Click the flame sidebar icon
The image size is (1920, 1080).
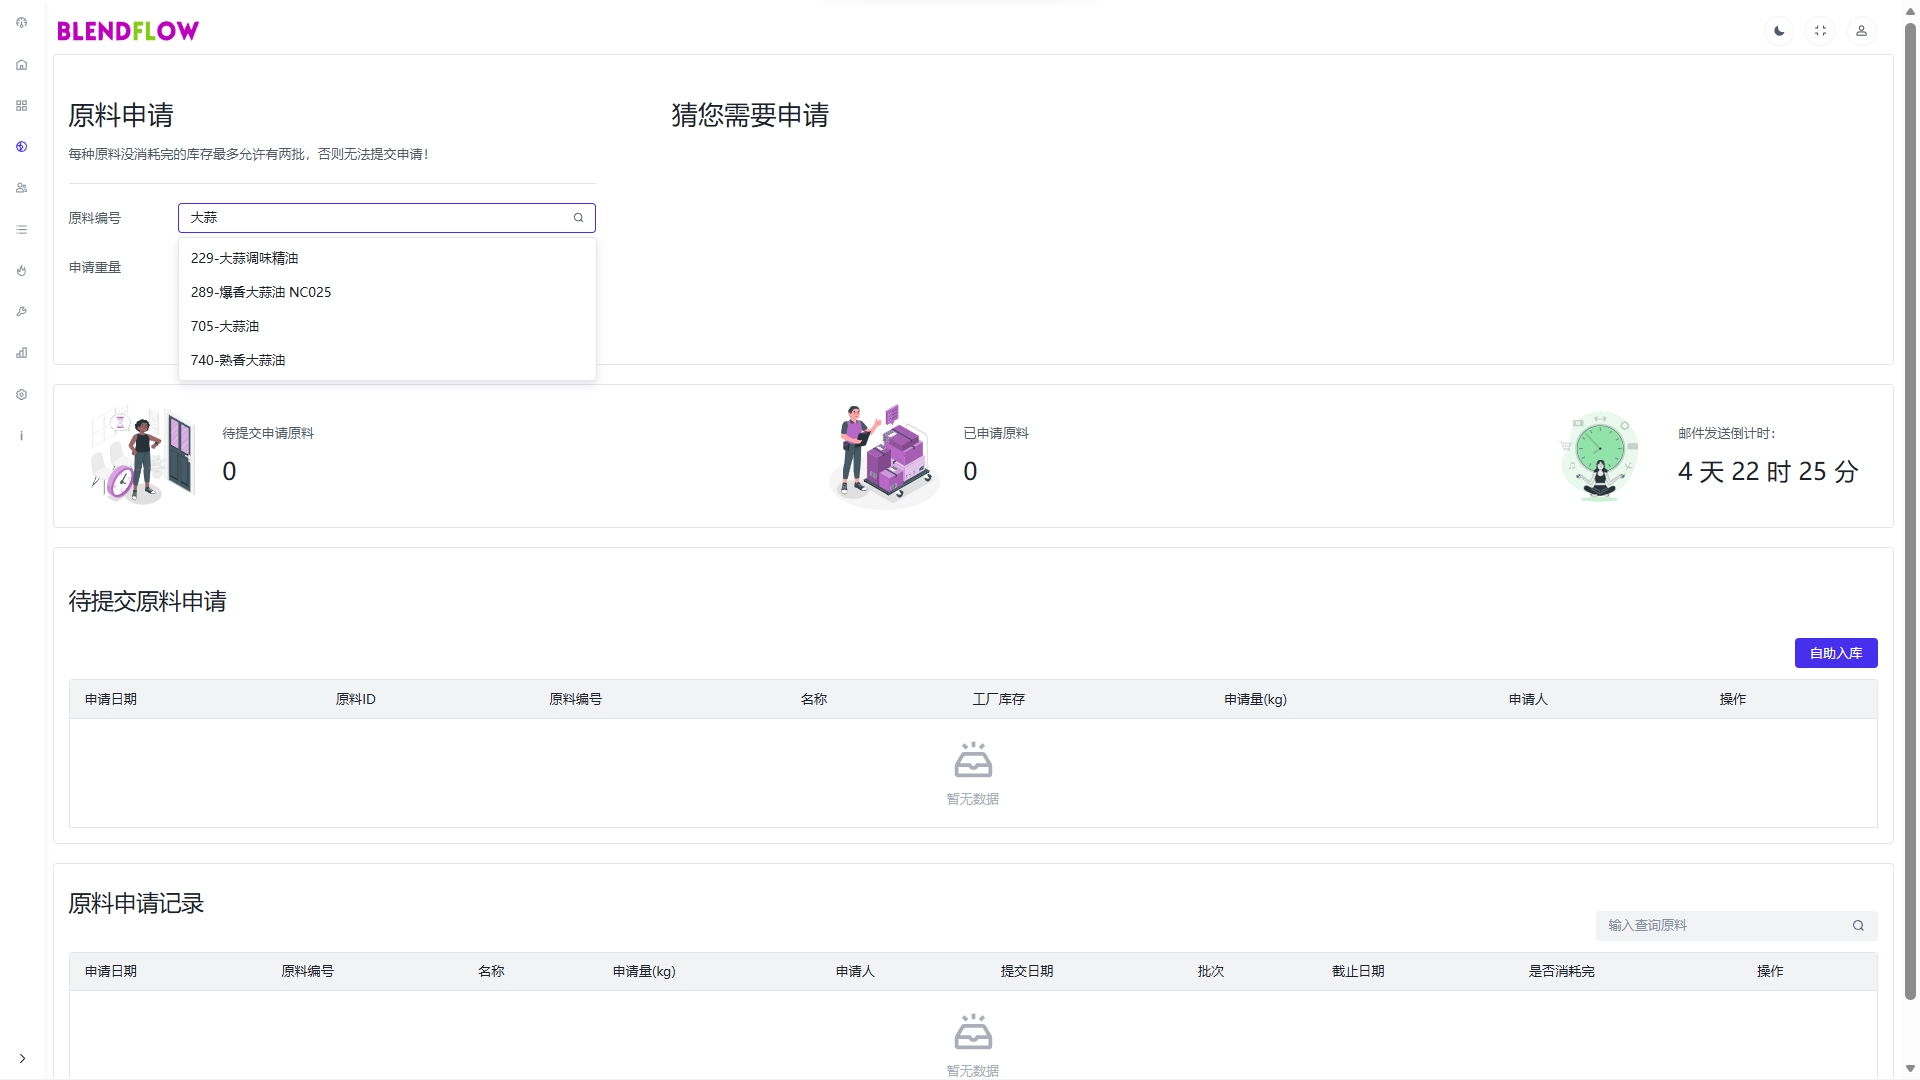point(21,271)
